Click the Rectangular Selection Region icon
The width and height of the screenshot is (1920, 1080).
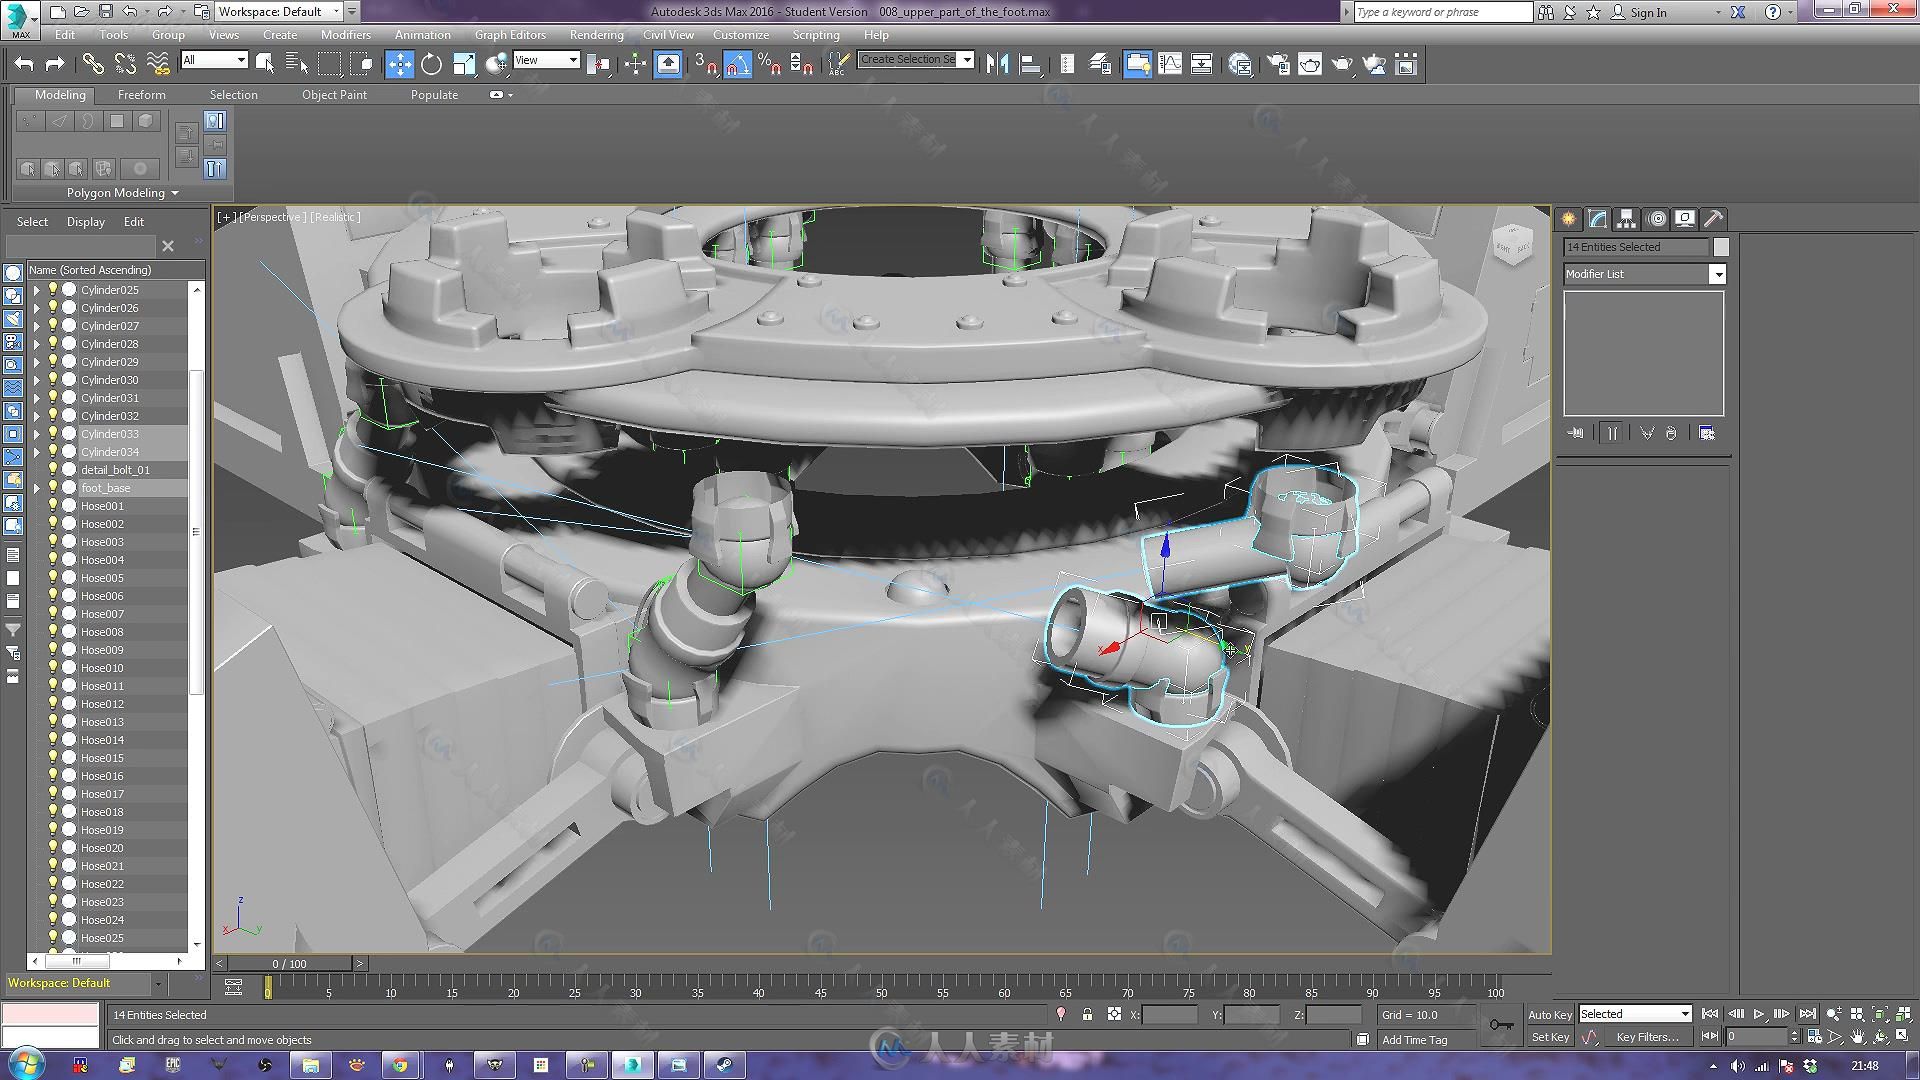click(x=329, y=64)
